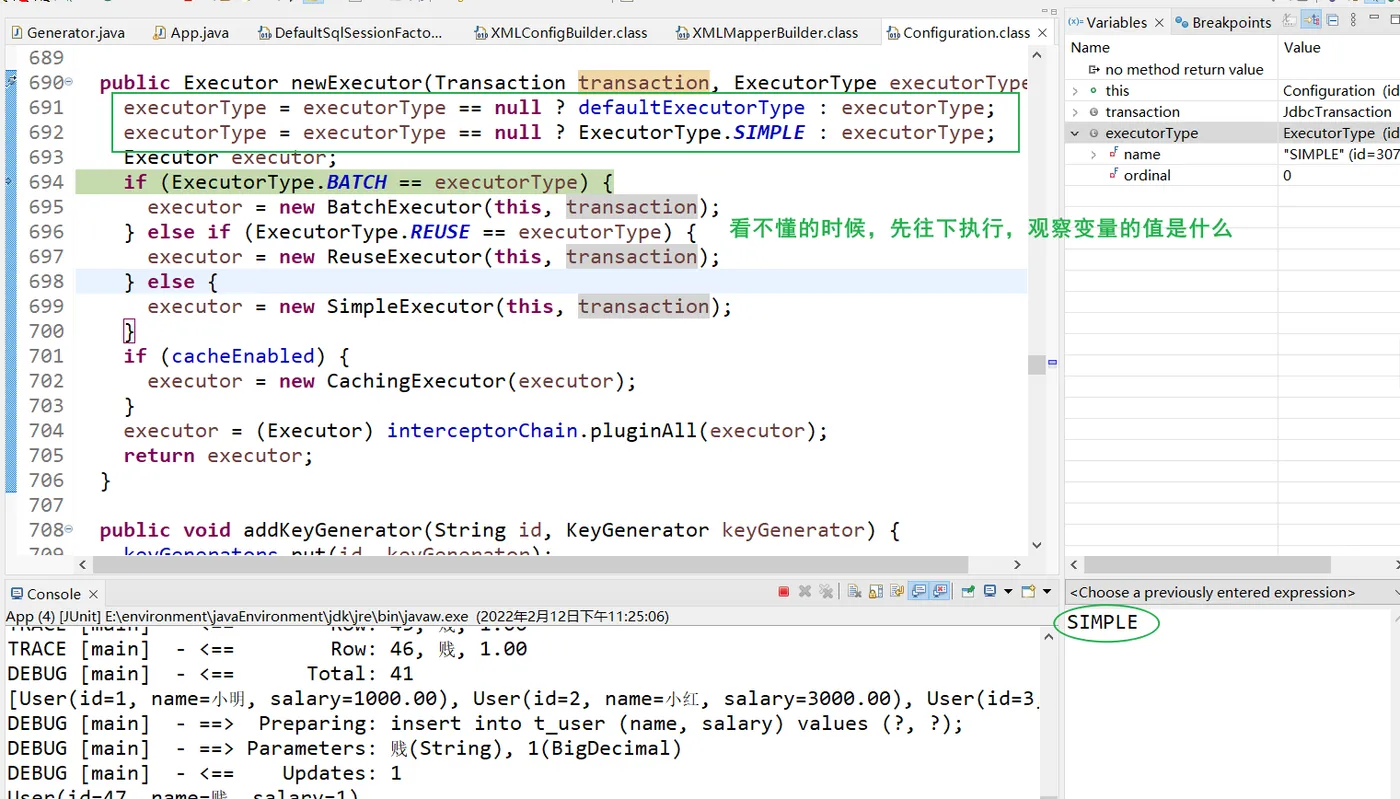Open the DefaultSqlSessionFacto... editor tab
This screenshot has height=799, width=1400.
click(350, 33)
